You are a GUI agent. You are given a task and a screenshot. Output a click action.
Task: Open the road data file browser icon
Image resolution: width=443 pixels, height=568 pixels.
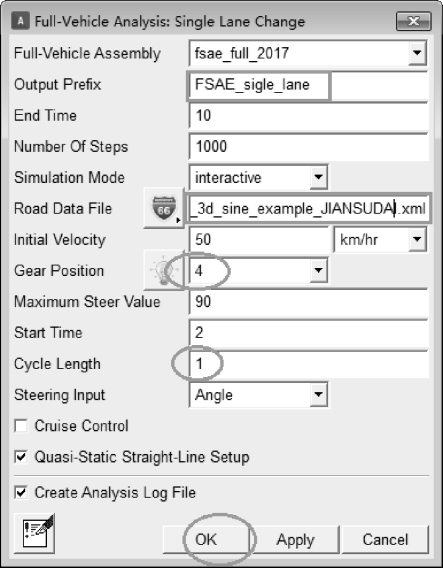click(x=164, y=208)
